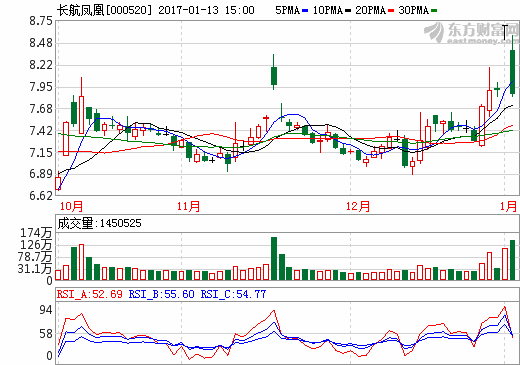Screen dimensions: 520x365
Task: Click the 6.62 price axis label
Action: coord(41,196)
